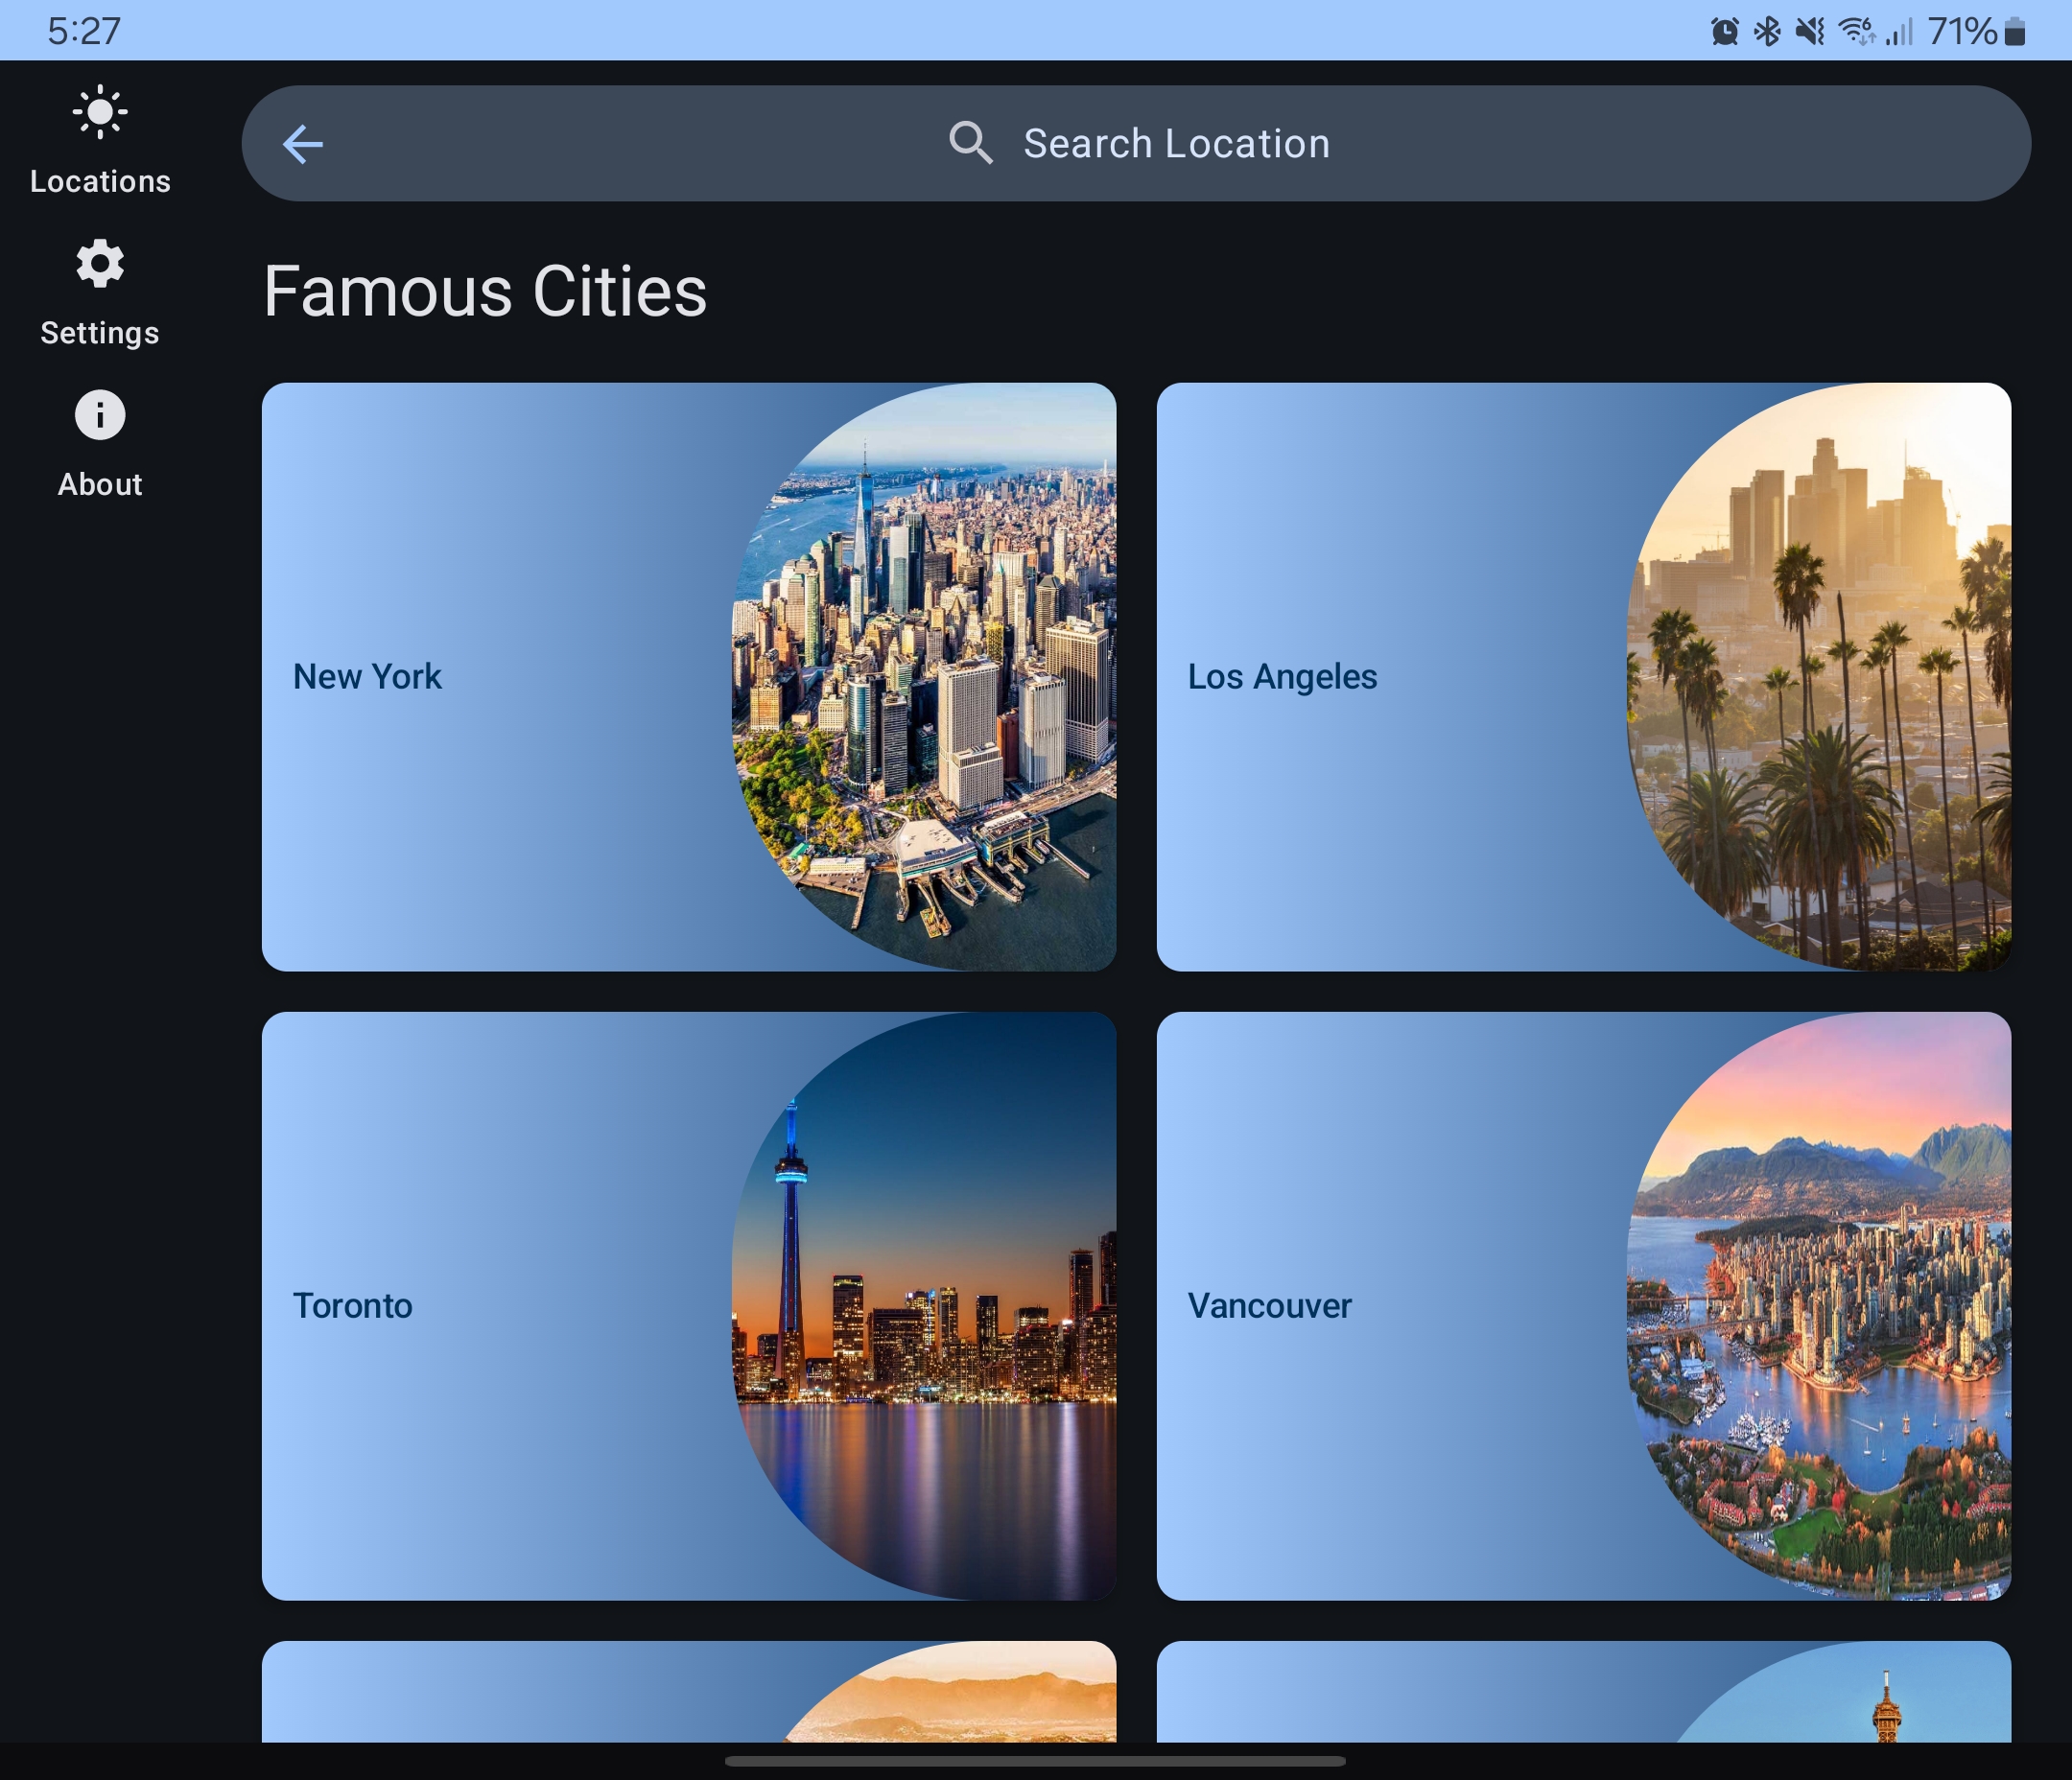The width and height of the screenshot is (2072, 1780).
Task: Open the Los Angeles city card
Action: (1584, 677)
